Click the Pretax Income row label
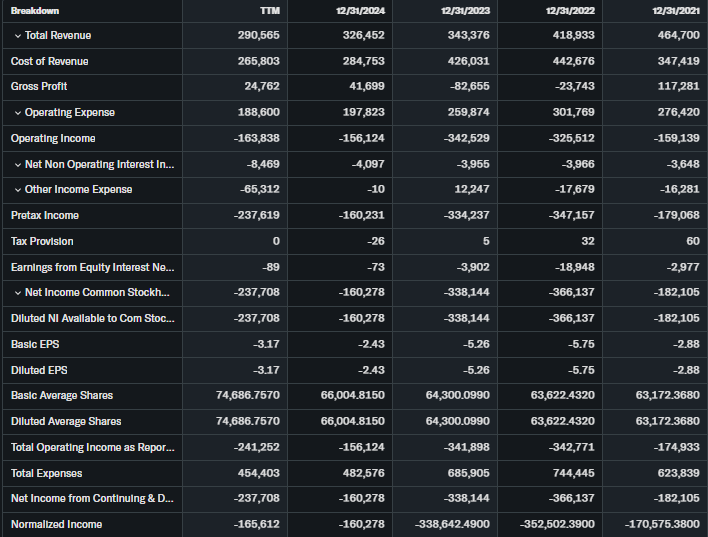The image size is (708, 537). (44, 215)
